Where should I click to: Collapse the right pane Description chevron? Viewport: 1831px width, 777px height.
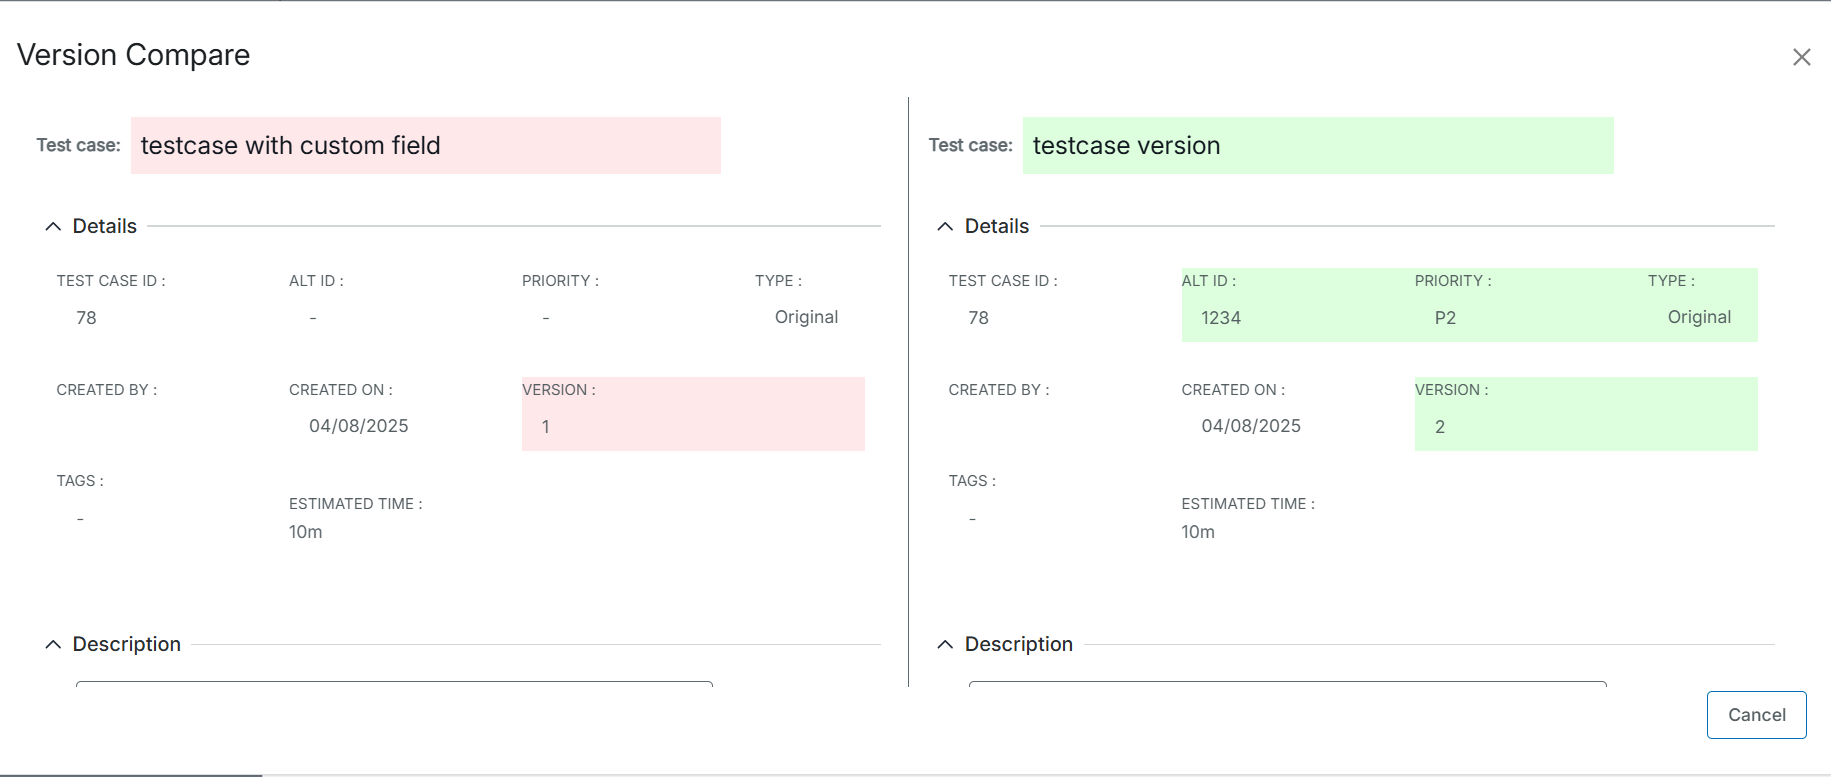click(x=945, y=645)
